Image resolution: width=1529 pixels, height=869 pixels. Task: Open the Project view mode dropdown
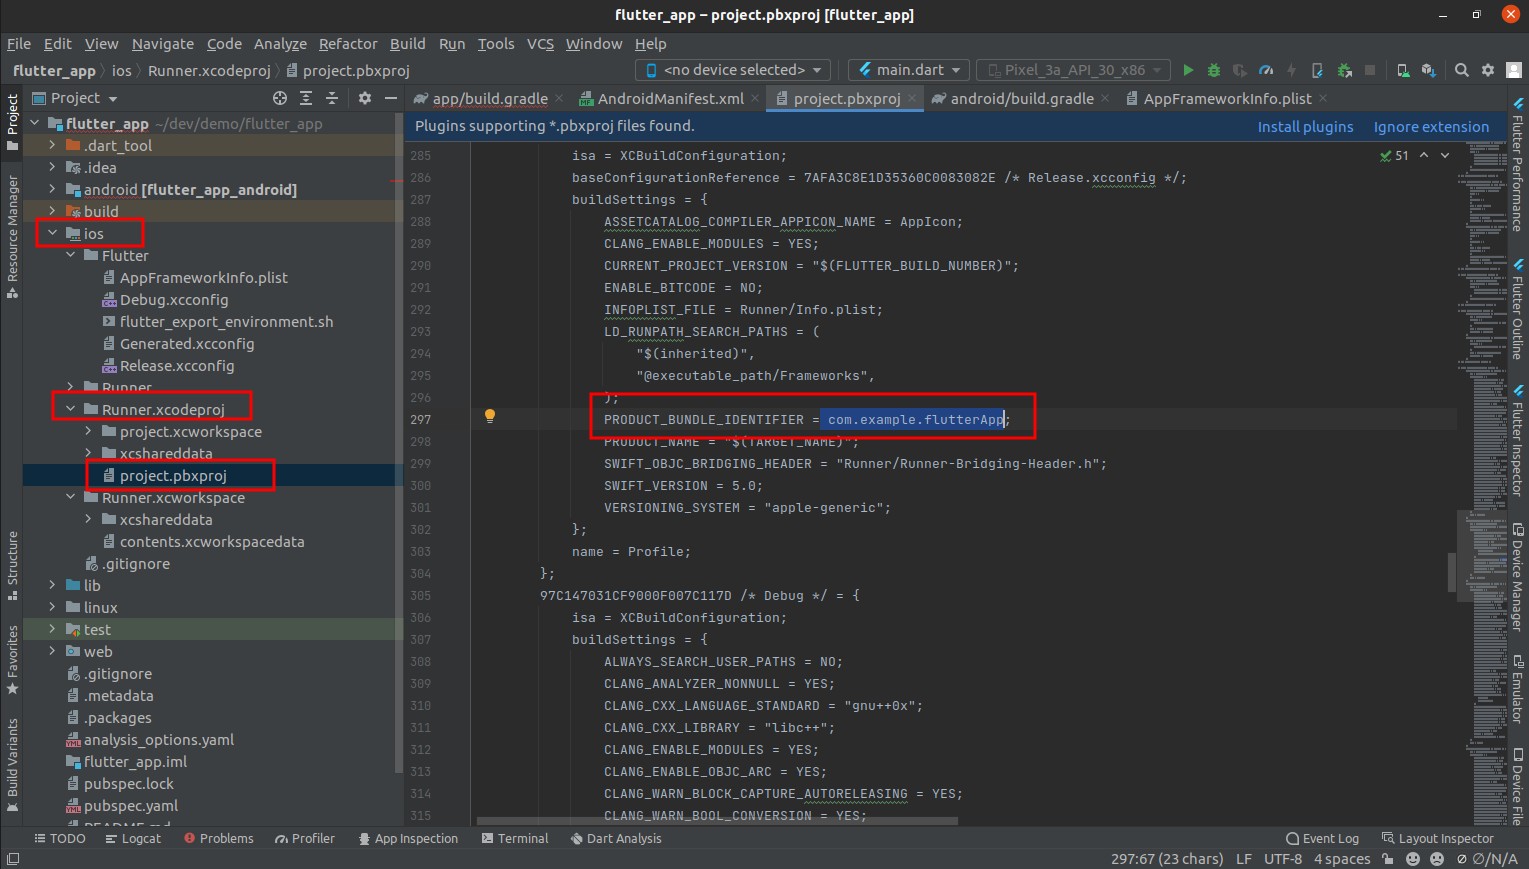[75, 98]
